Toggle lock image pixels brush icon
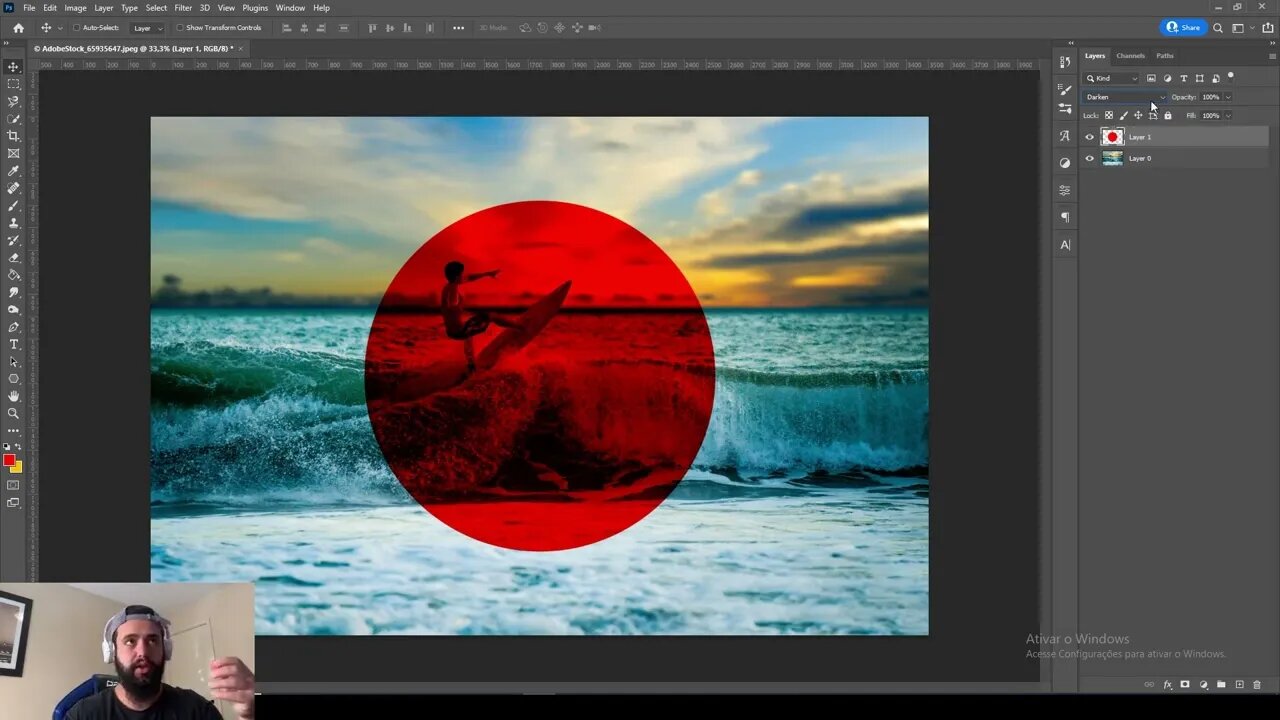The image size is (1280, 720). tap(1123, 116)
